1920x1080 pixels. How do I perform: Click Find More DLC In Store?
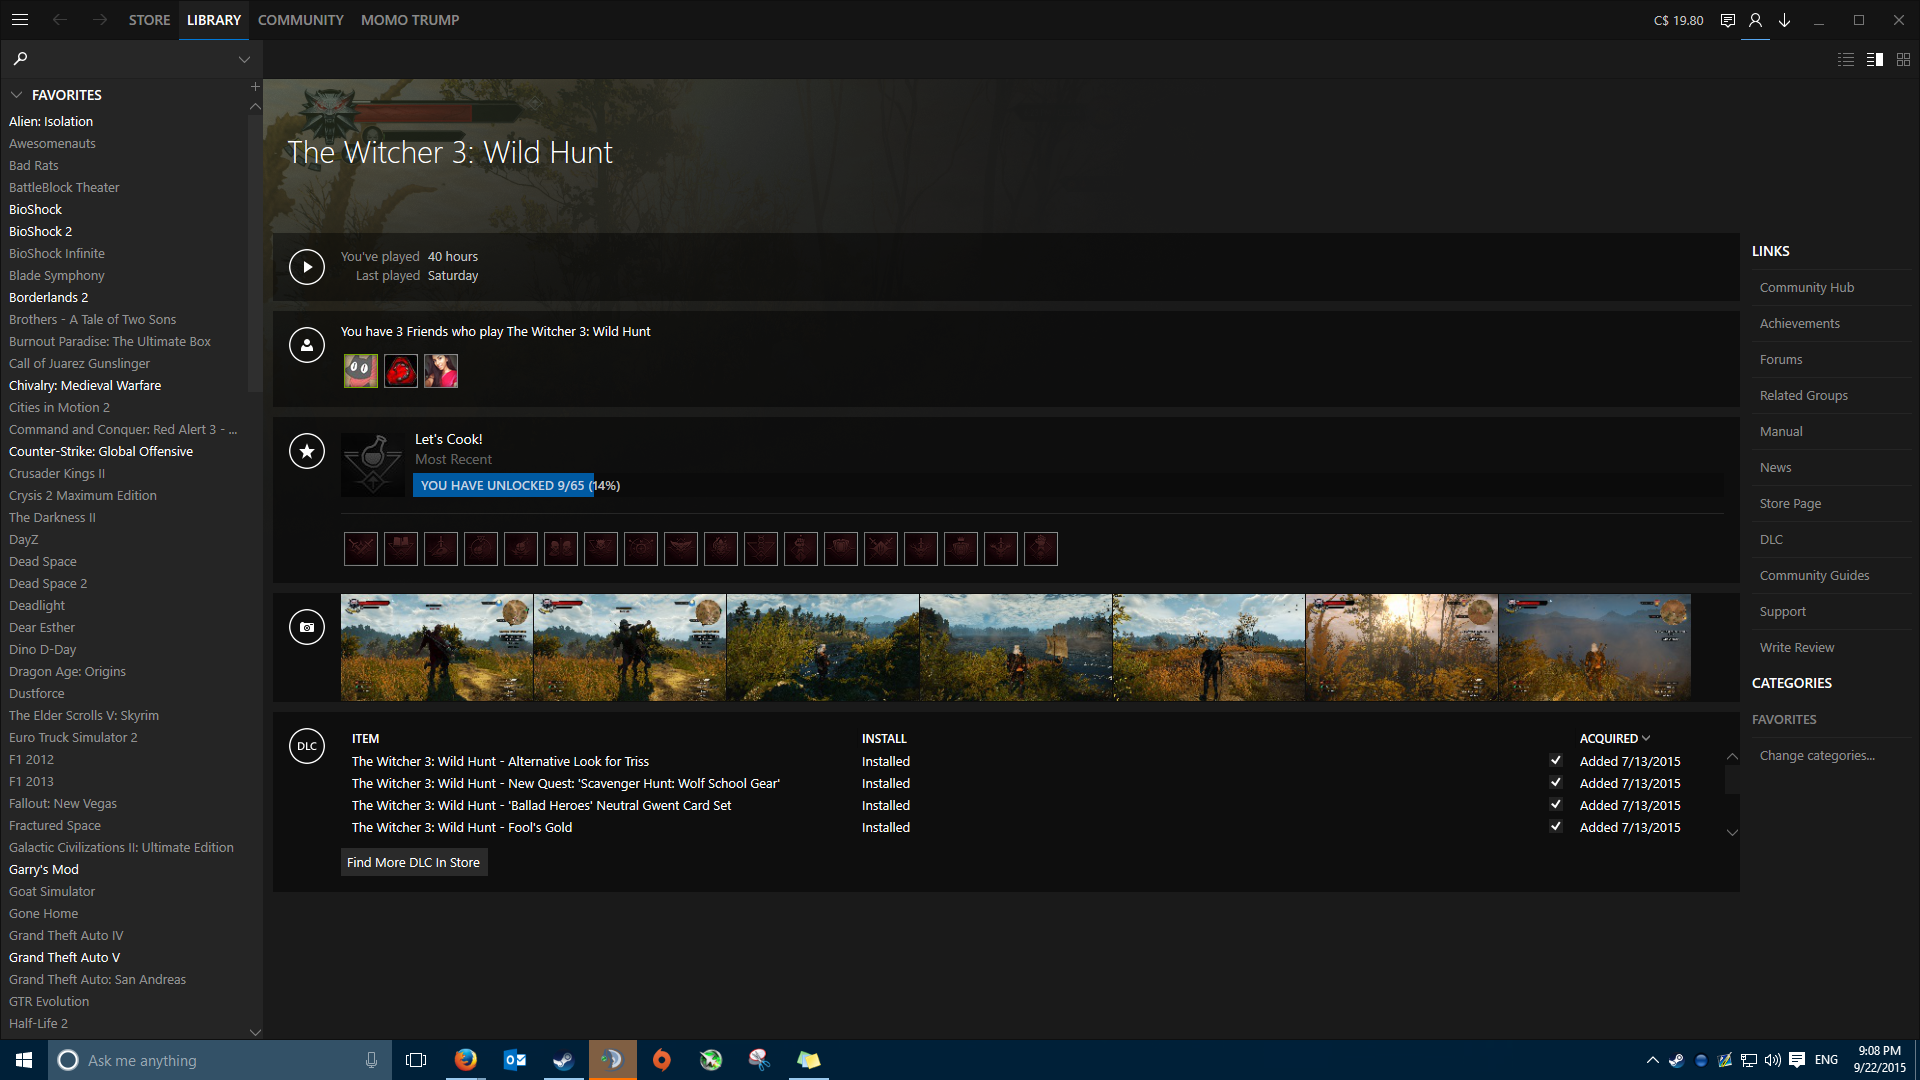pyautogui.click(x=414, y=862)
